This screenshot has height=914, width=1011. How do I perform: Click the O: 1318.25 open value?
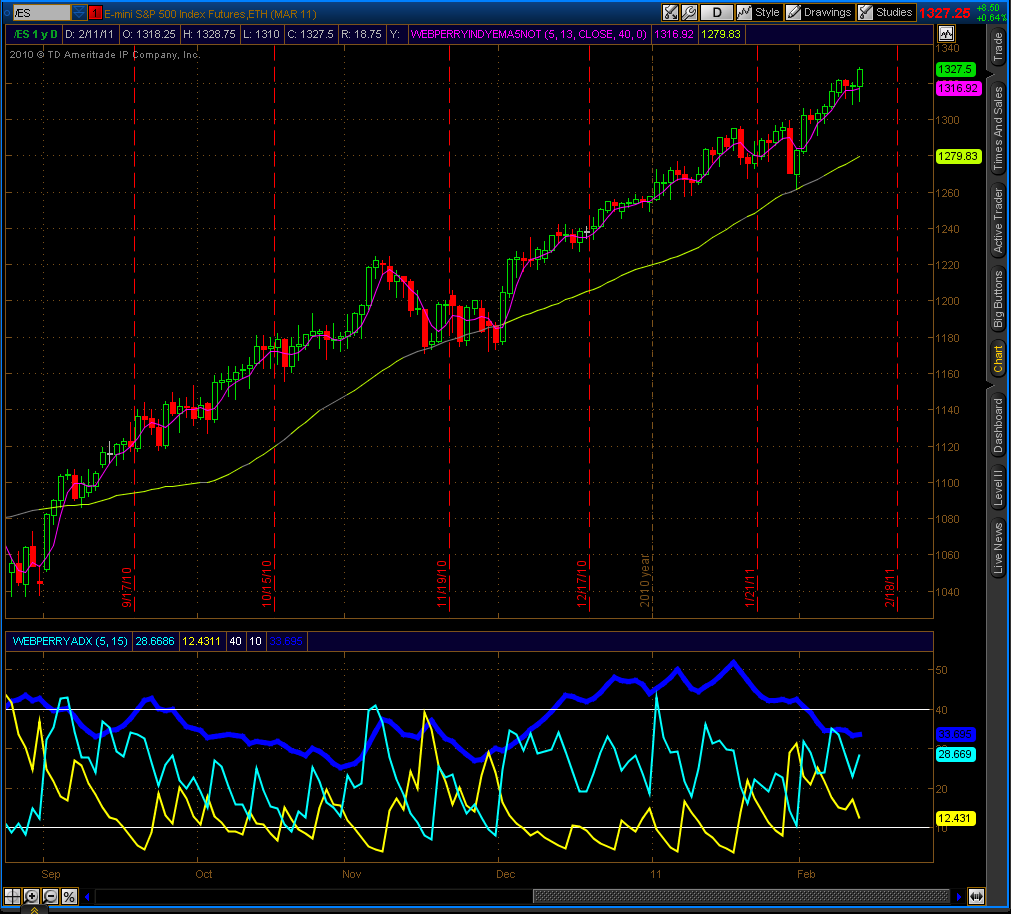(x=149, y=34)
